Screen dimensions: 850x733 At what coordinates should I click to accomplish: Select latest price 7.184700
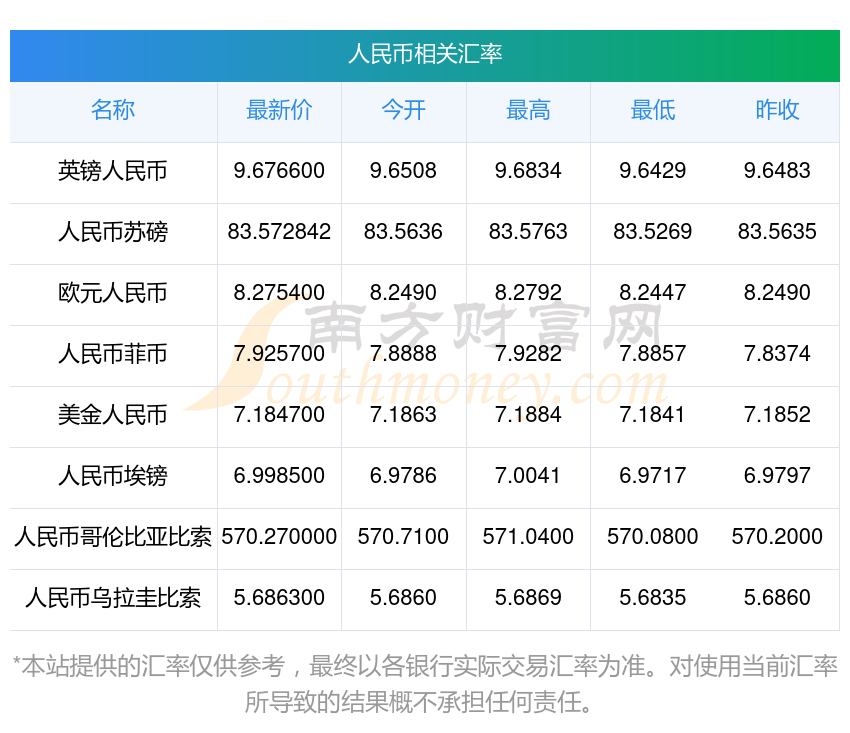tap(279, 415)
